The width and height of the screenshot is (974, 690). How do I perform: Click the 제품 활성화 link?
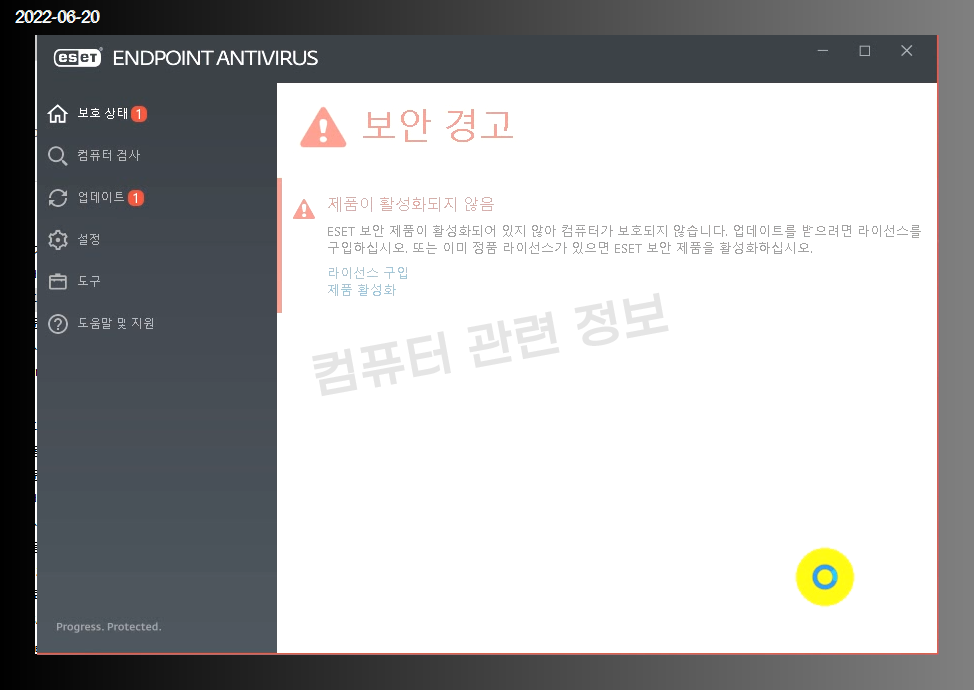362,290
